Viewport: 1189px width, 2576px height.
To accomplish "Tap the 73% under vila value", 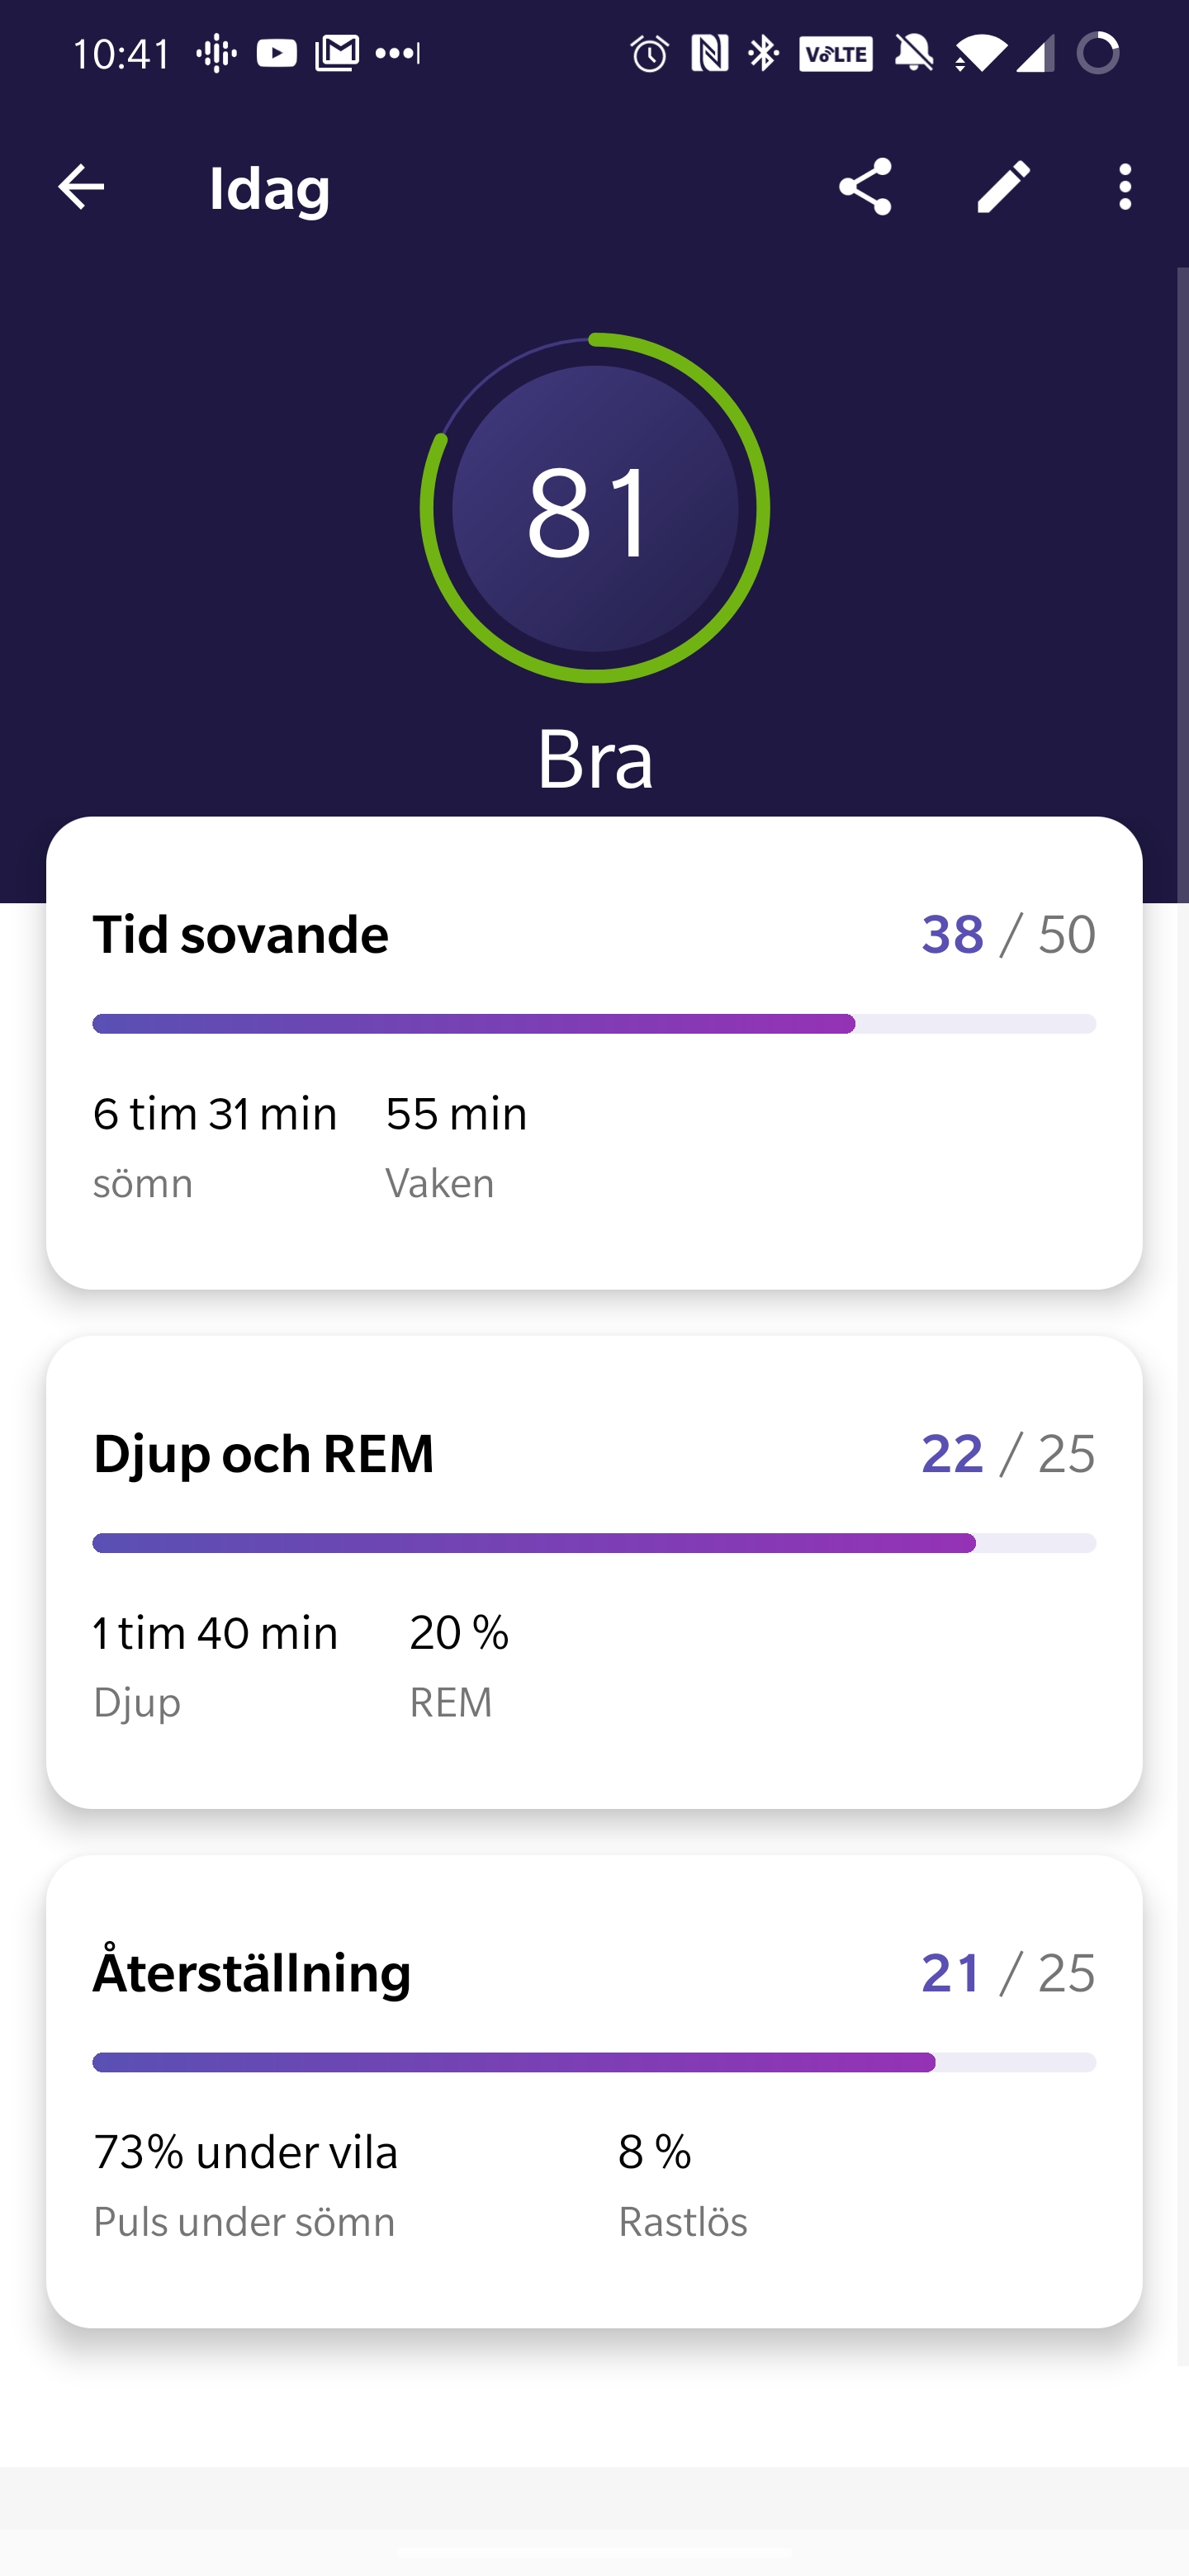I will point(246,2152).
